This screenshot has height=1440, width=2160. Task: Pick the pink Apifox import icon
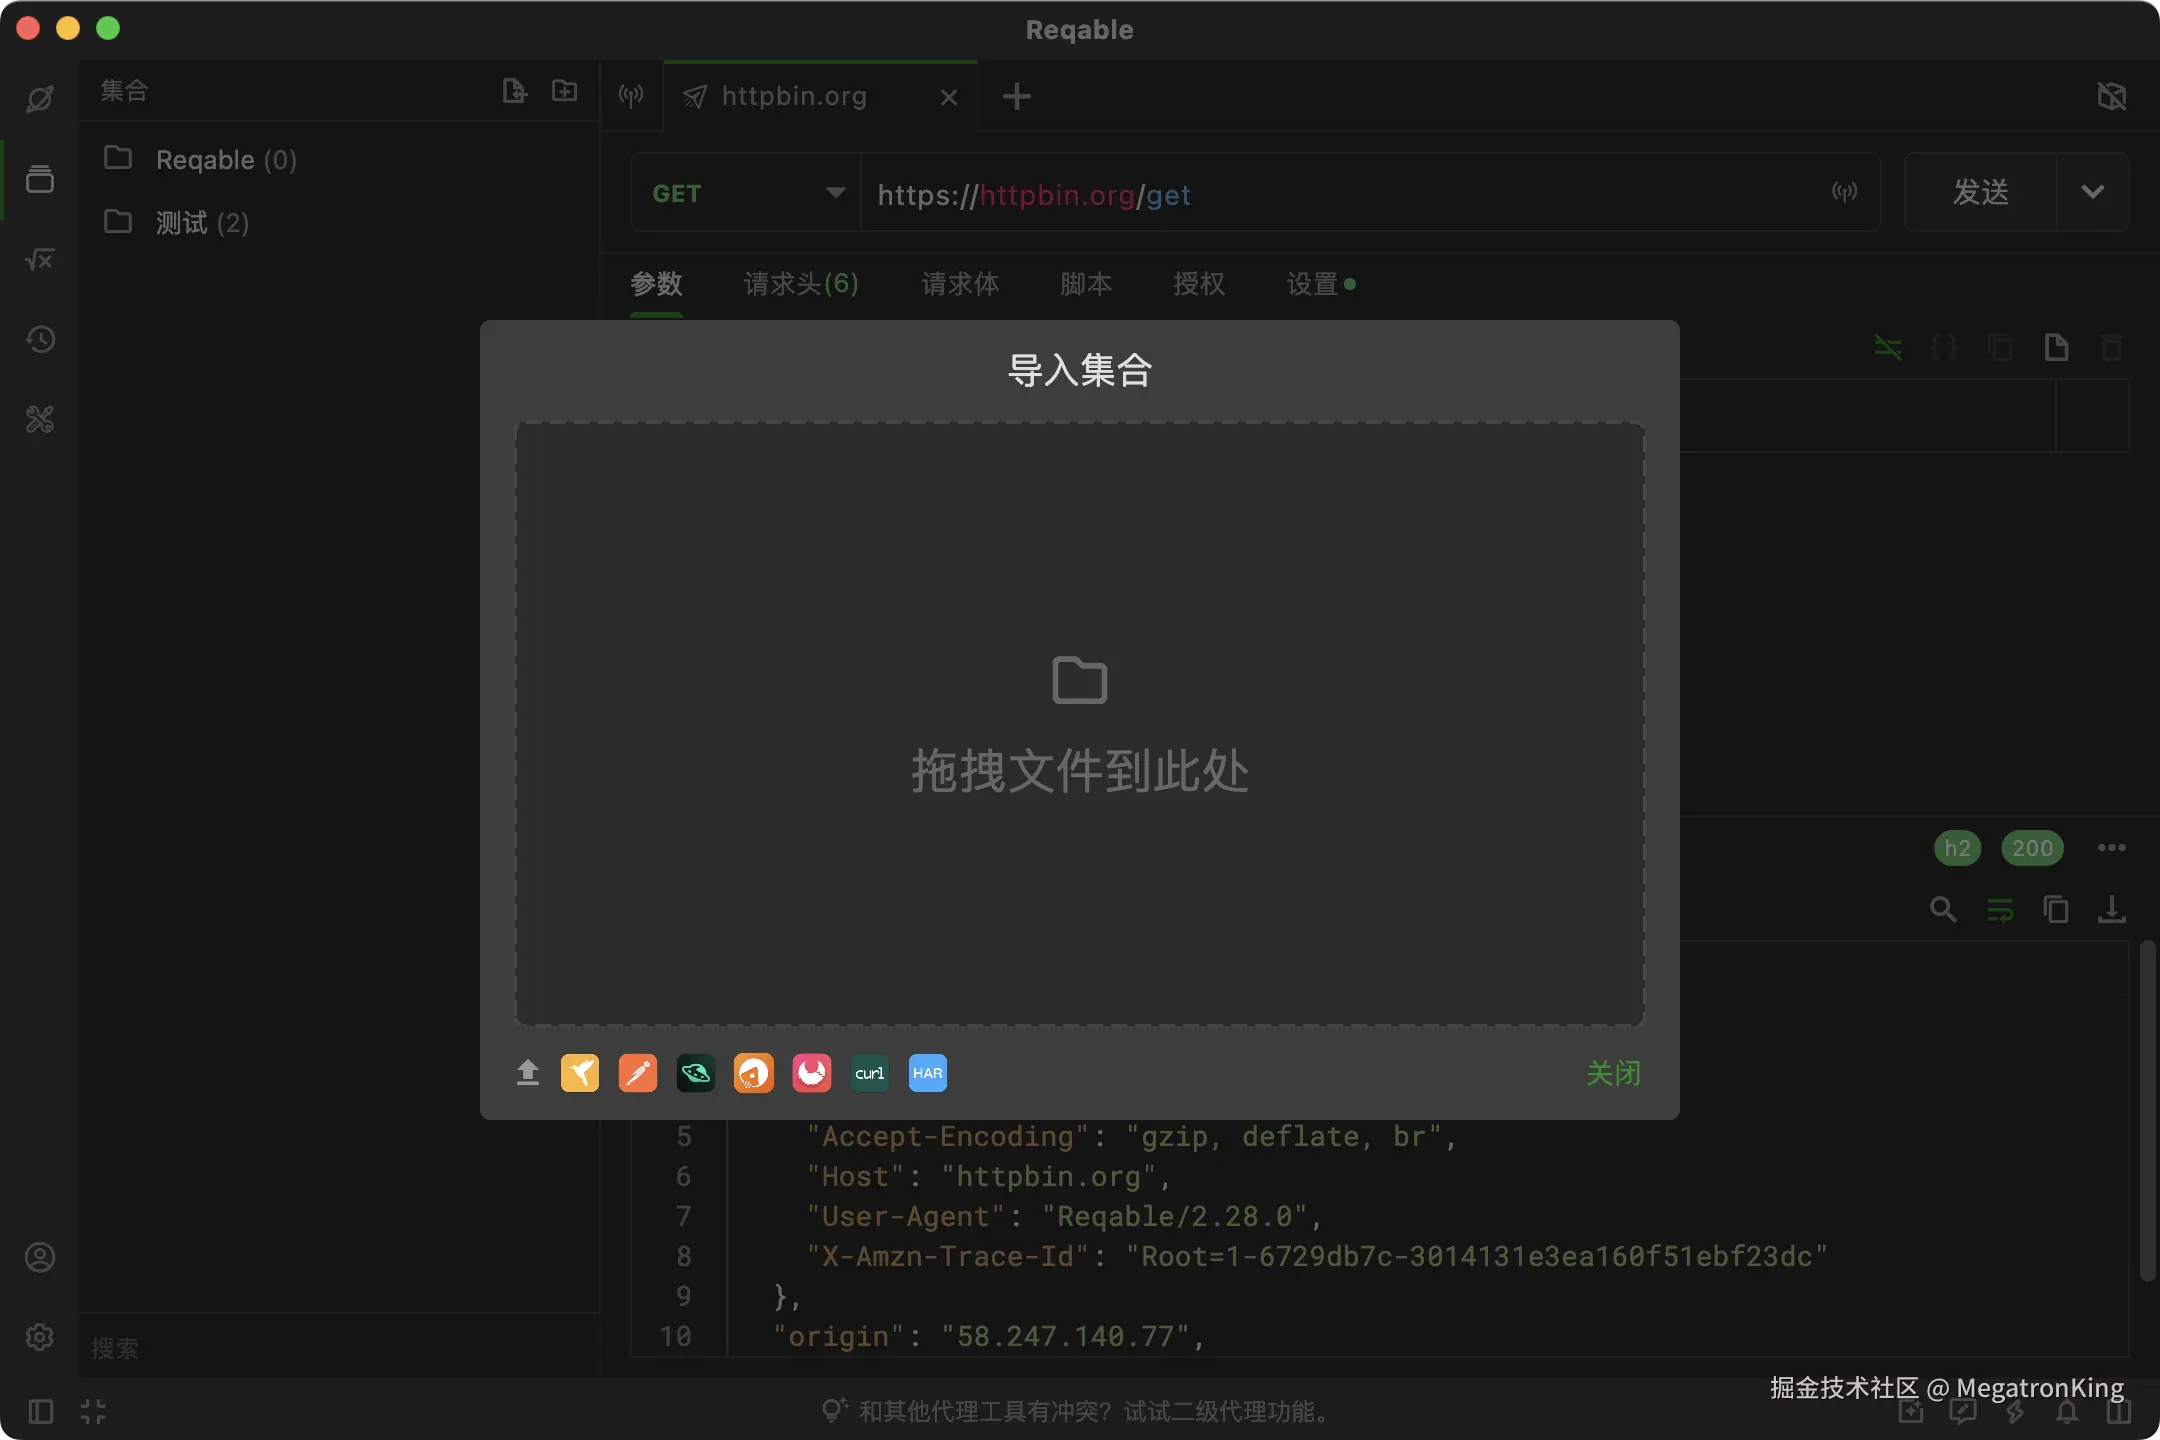[812, 1073]
